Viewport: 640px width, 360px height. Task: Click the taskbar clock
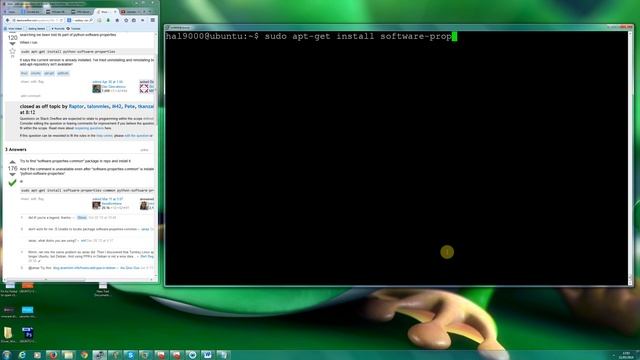pos(627,355)
